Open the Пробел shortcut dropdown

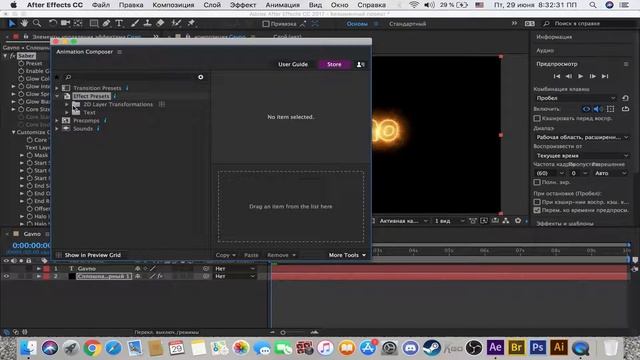click(x=576, y=98)
